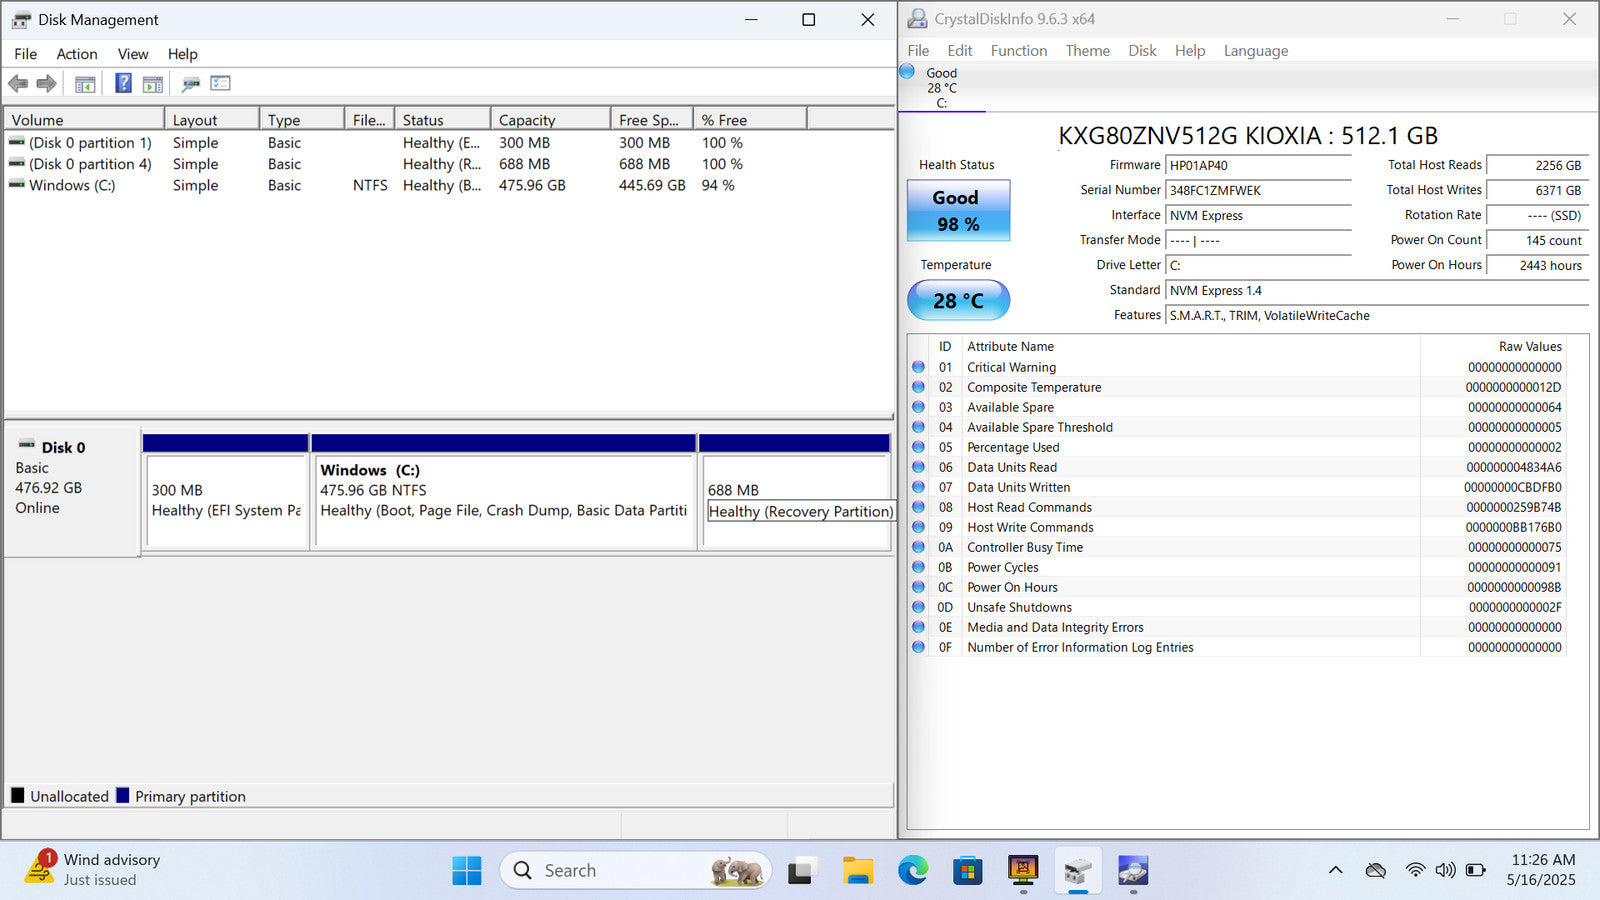
Task: Click the Forward arrow in Disk Management toolbar
Action: coord(46,84)
